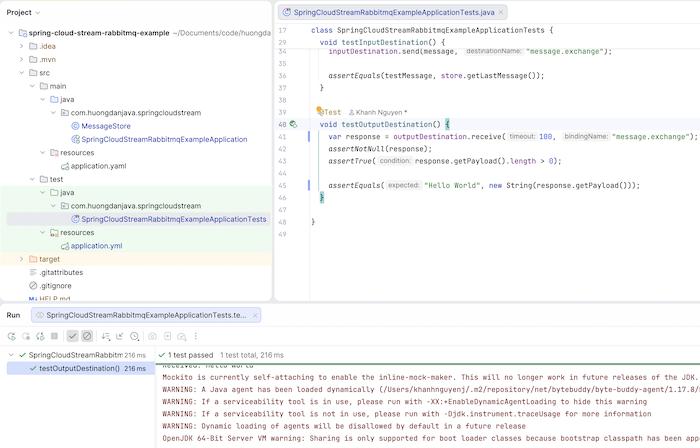Click the Rerun Failed Tests icon

tap(26, 336)
